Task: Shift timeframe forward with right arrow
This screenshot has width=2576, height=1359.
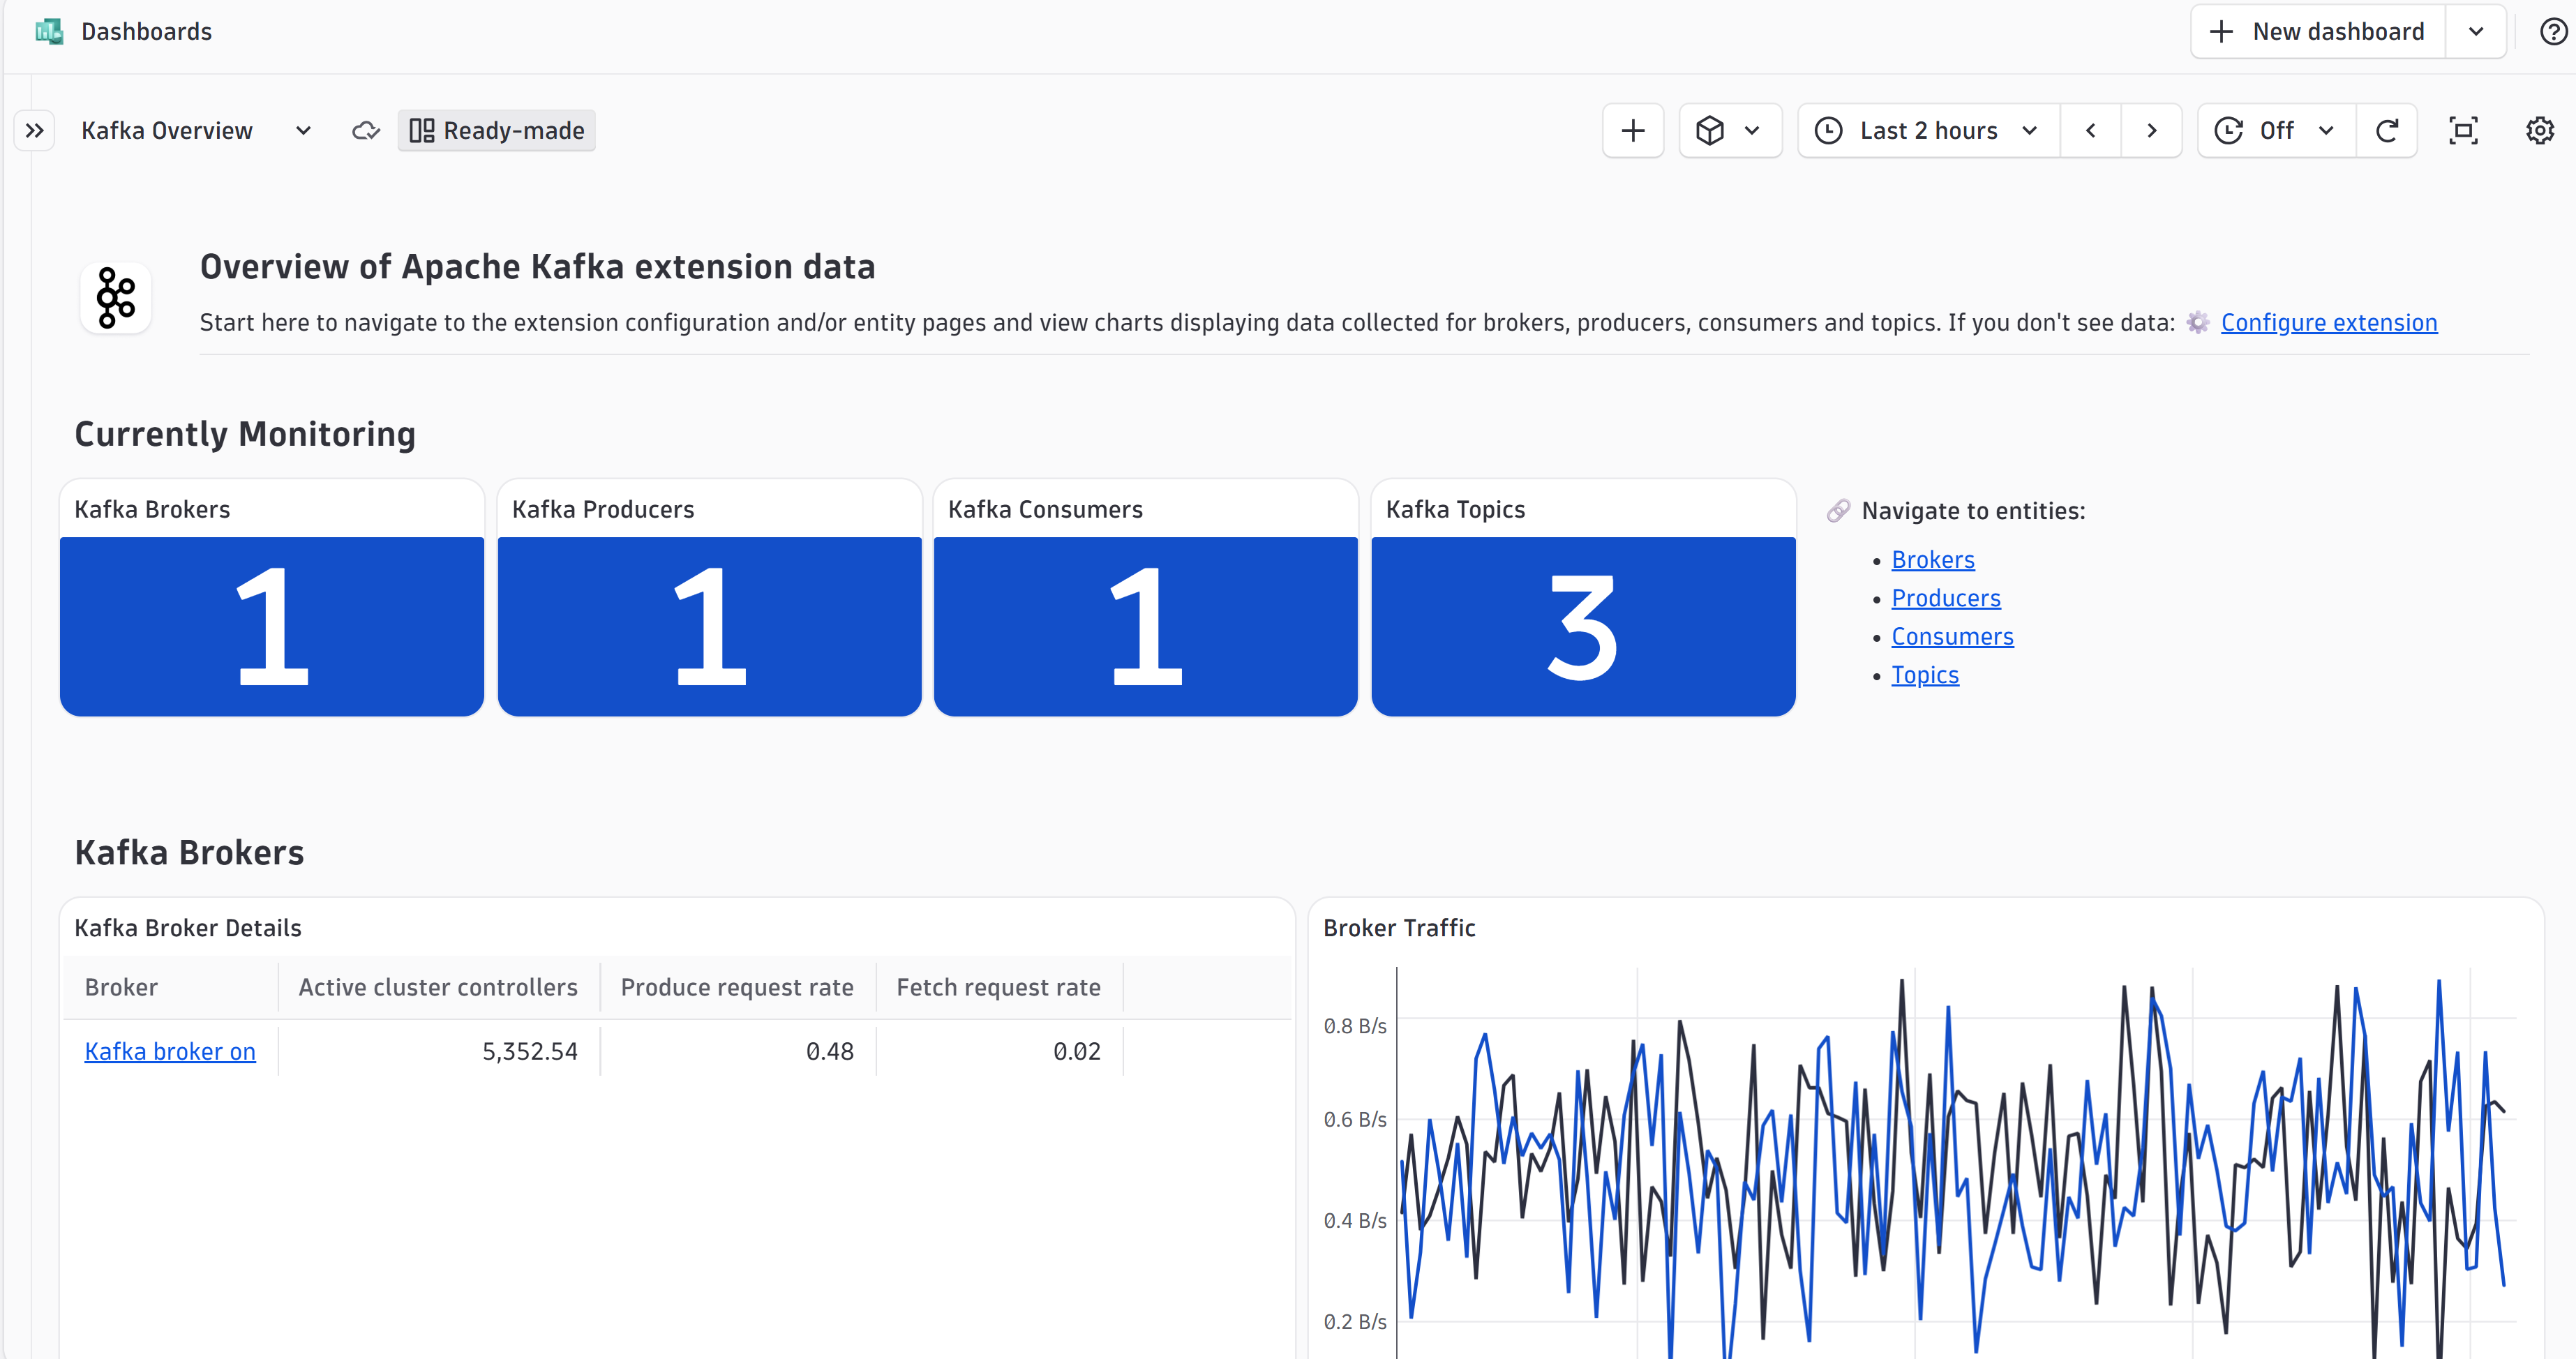Action: click(2152, 131)
